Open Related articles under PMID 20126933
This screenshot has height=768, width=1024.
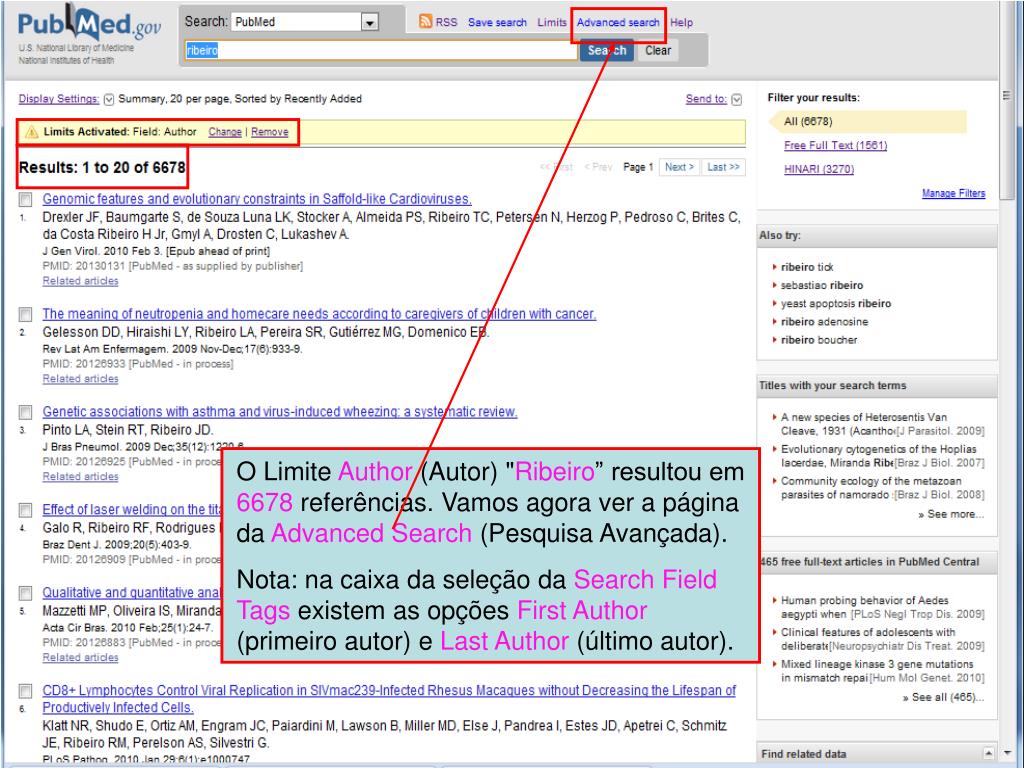tap(80, 379)
